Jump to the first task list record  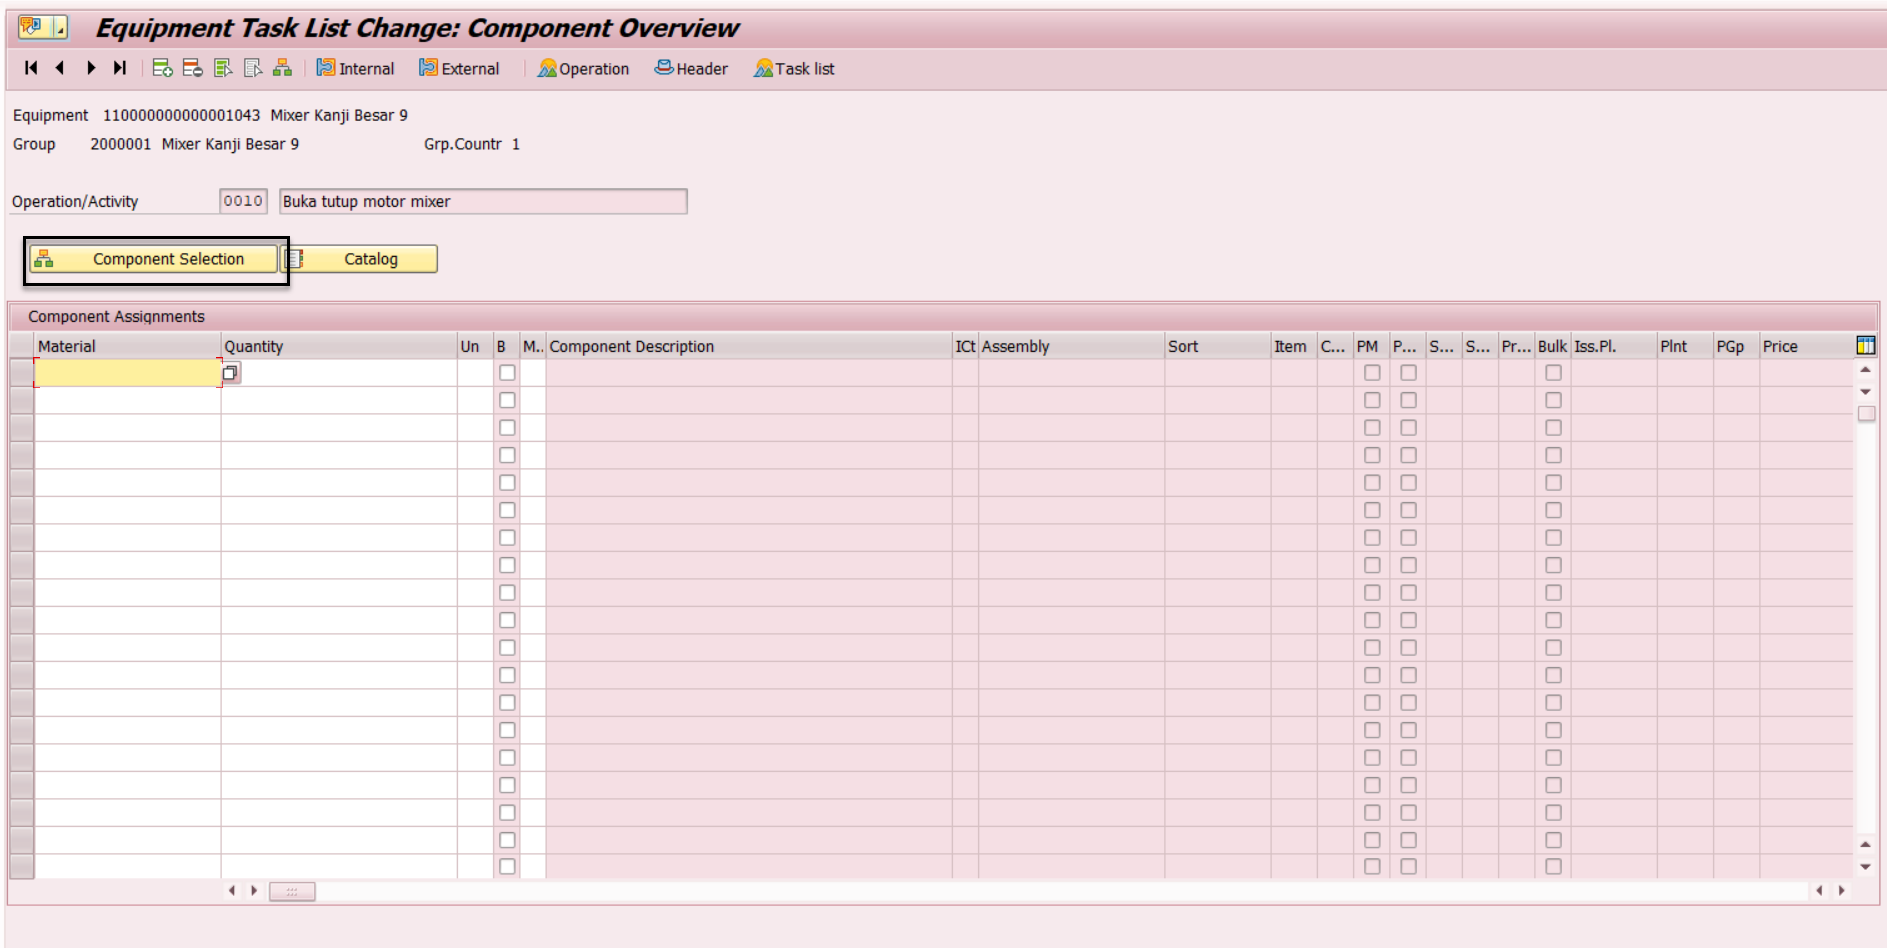pos(29,68)
